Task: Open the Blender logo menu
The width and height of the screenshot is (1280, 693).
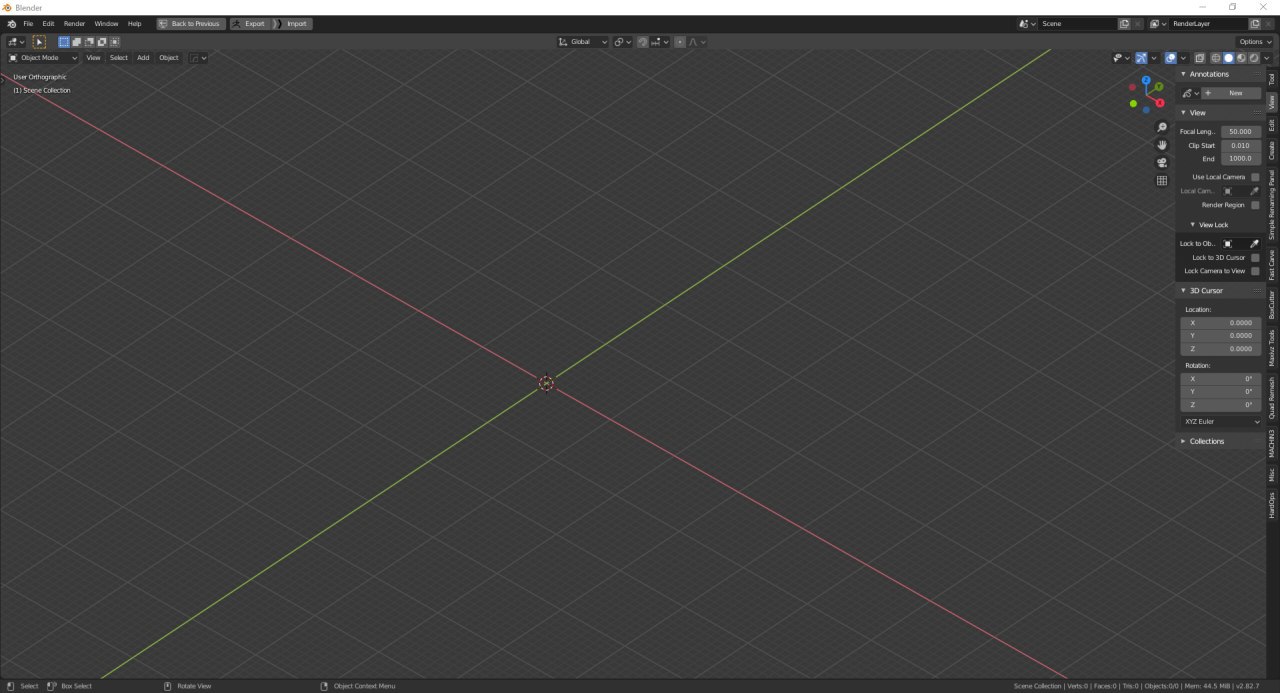Action: coord(11,23)
